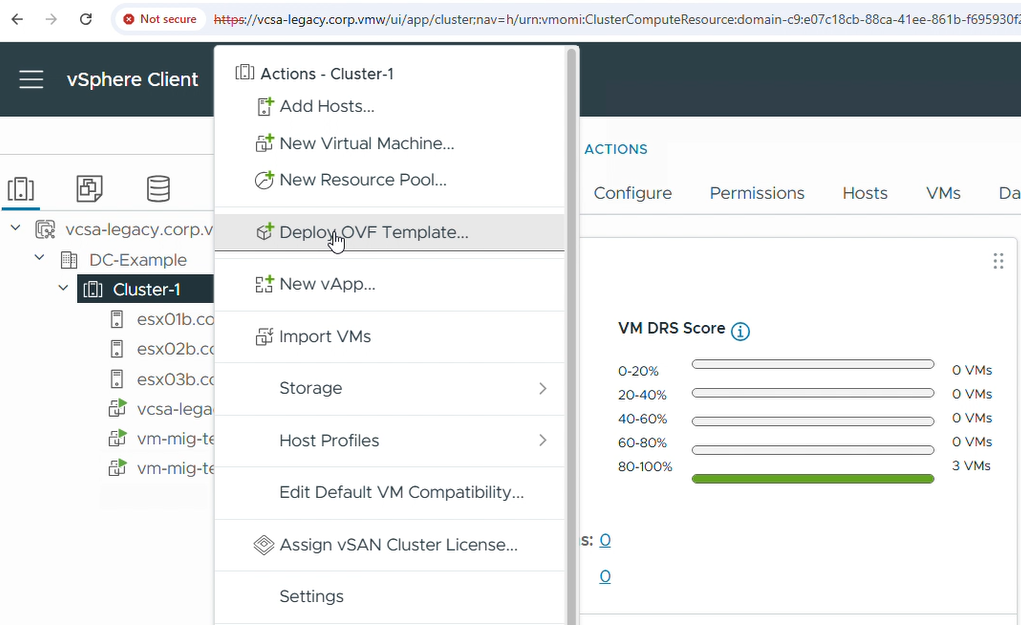Screen dimensions: 1021x625
Task: Collapse the vcsa-legacy.corp vCenter node
Action: pos(16,228)
